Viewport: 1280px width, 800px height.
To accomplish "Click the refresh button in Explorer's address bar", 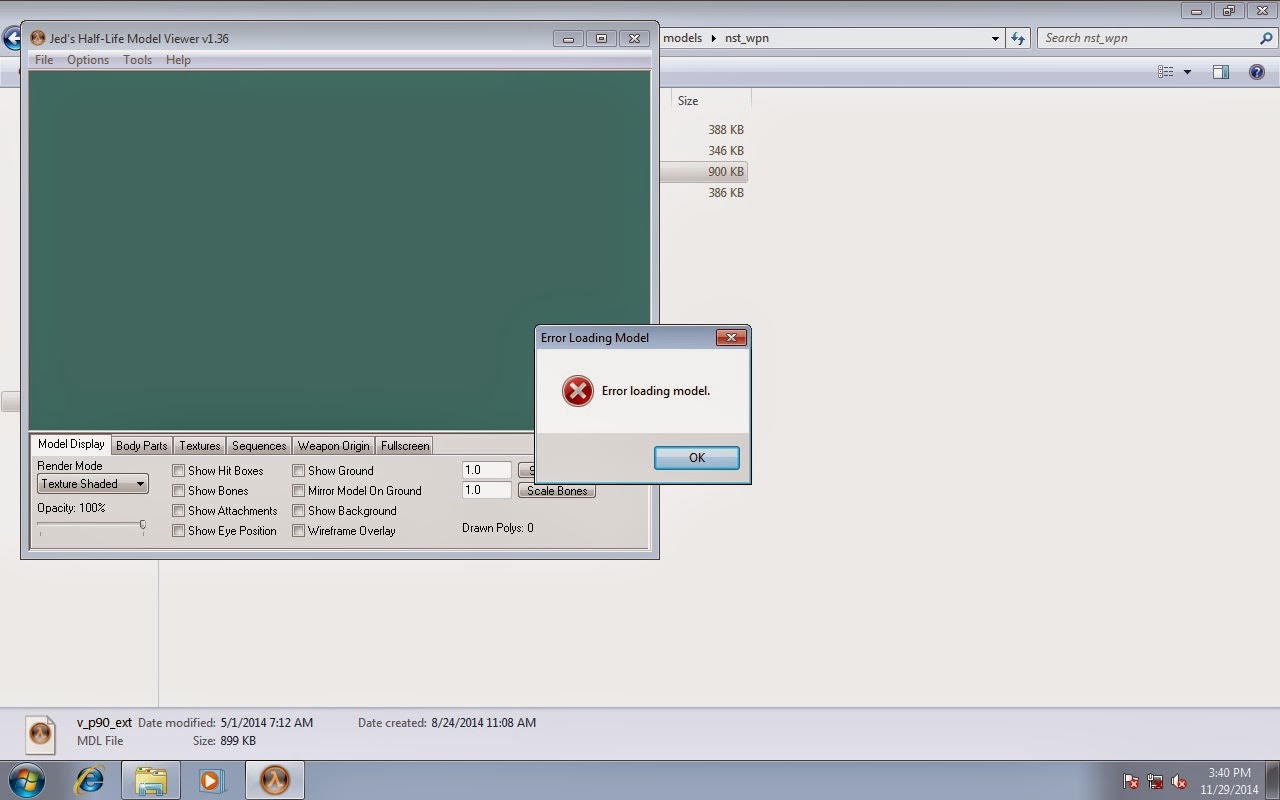I will pos(1018,38).
